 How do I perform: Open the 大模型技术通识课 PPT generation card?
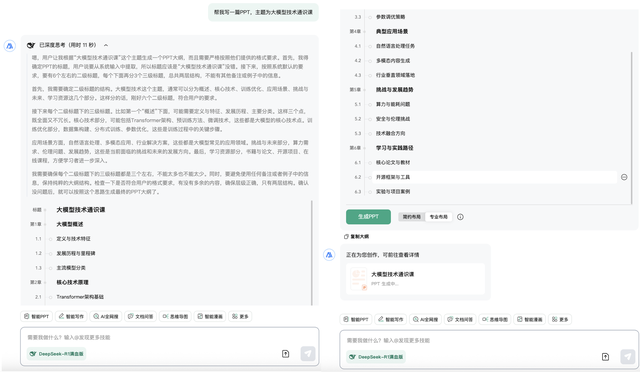(x=415, y=279)
